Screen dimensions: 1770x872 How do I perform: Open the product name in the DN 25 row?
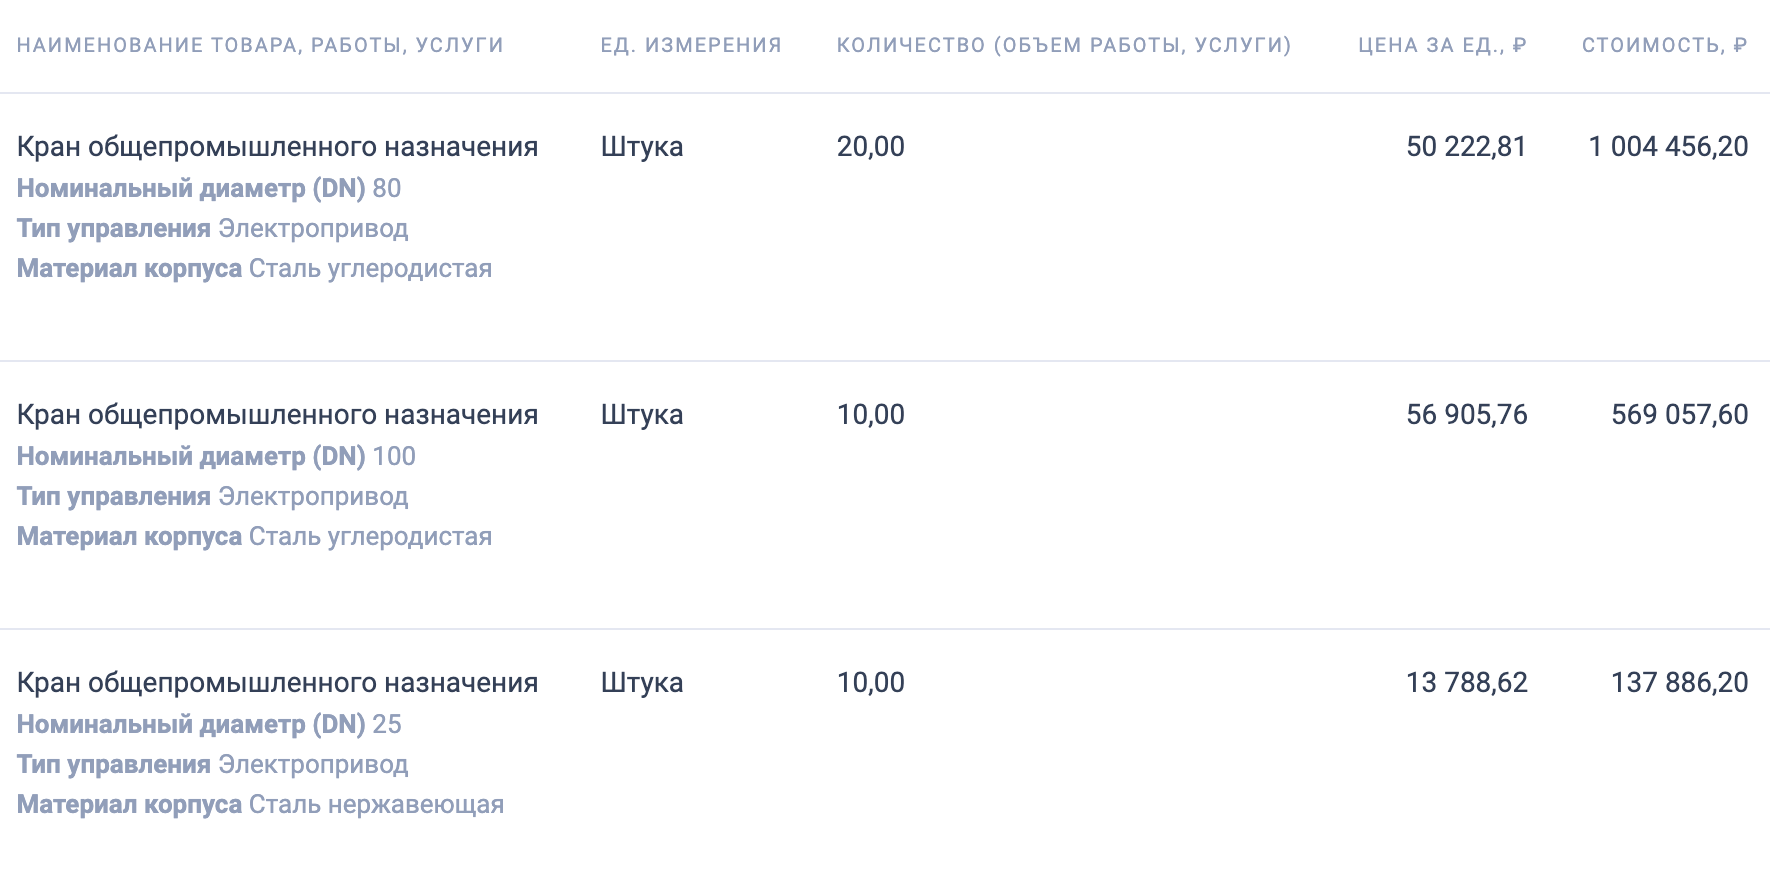[x=277, y=683]
